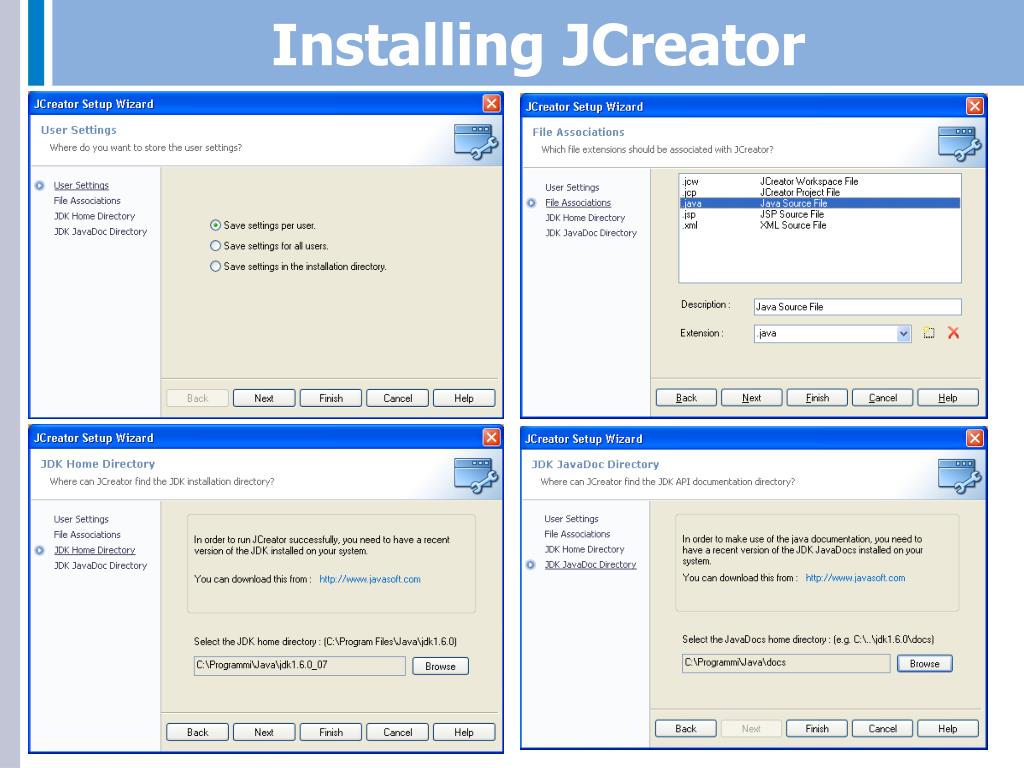Open JDK JavaDoc Directory step in JDK Home wizard

click(100, 566)
